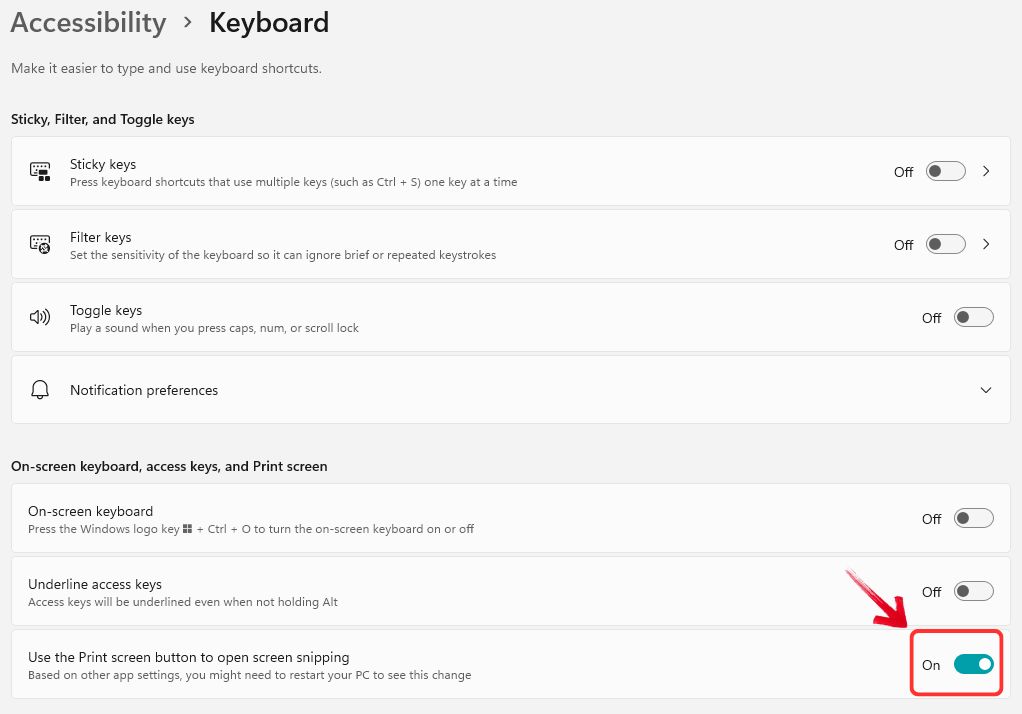Click the Filter keys keyboard icon

tap(40, 243)
